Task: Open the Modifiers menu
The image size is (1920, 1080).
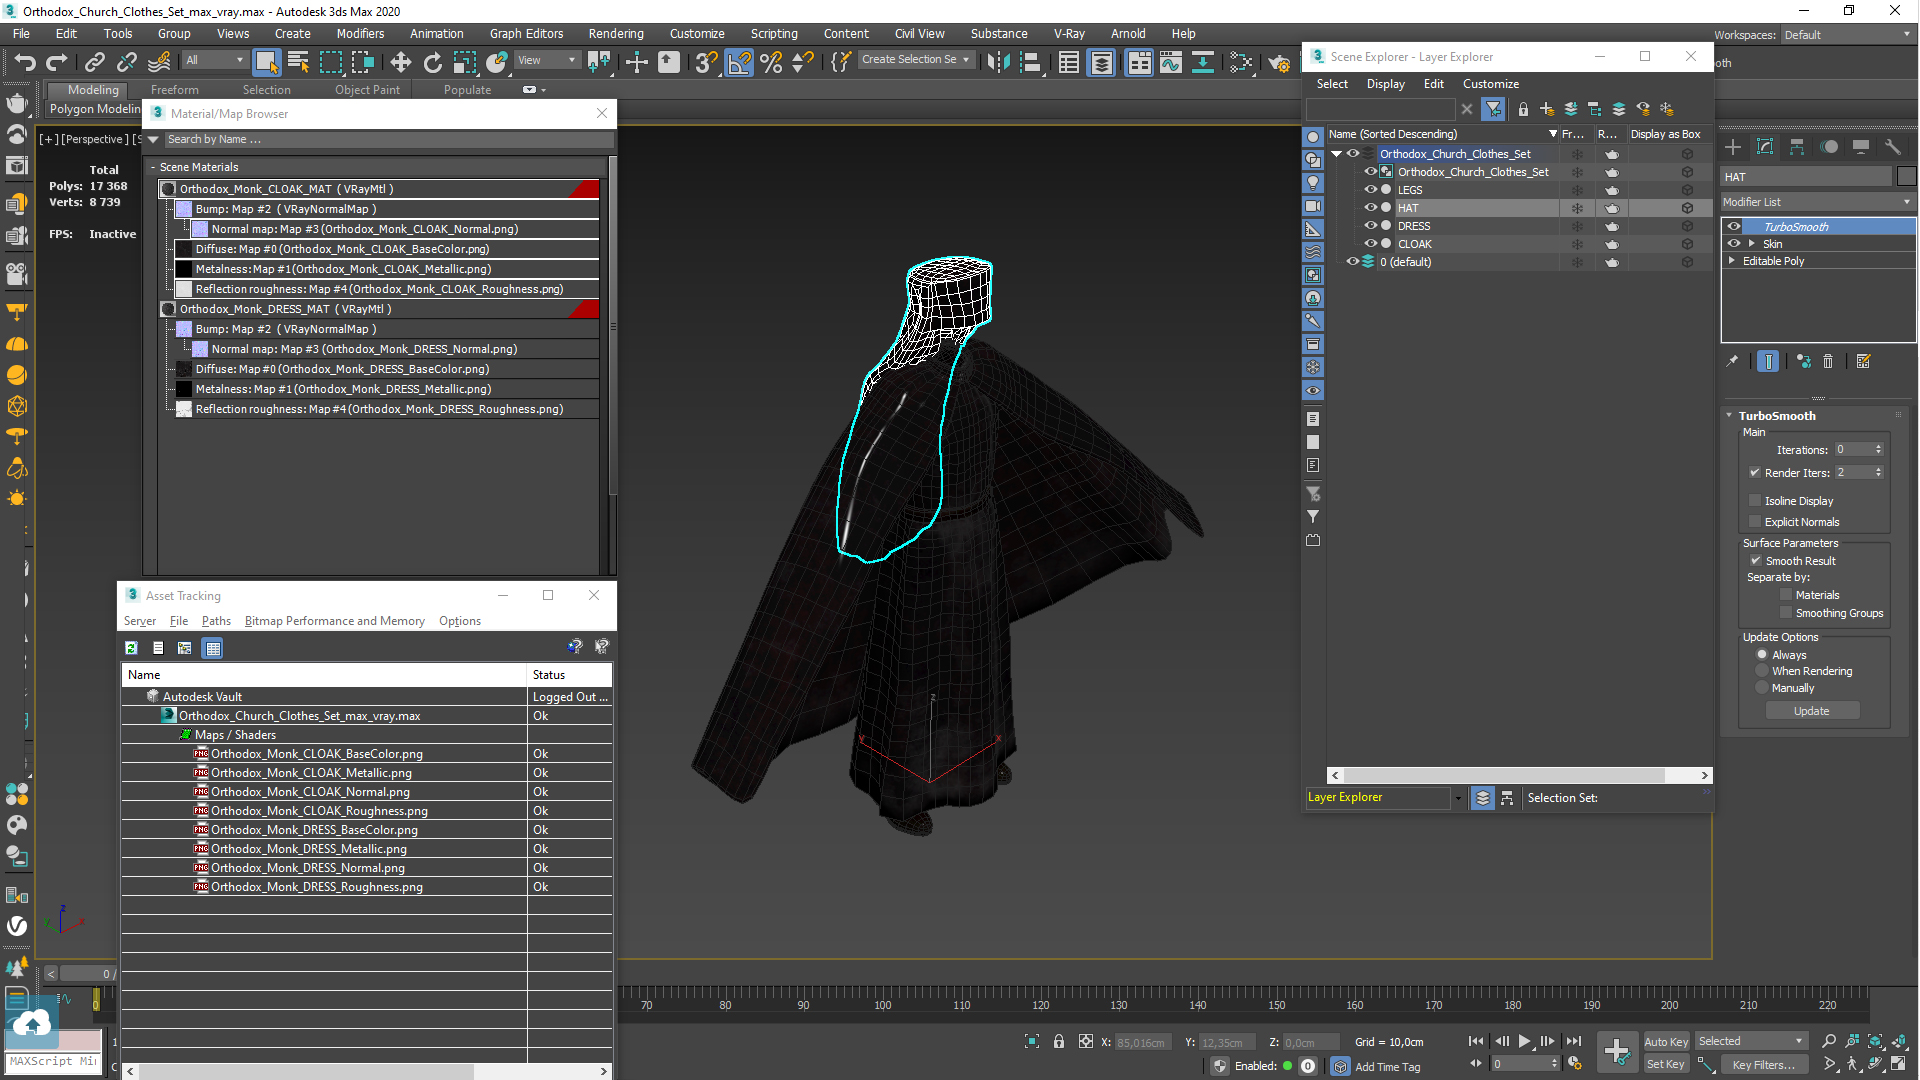Action: [360, 33]
